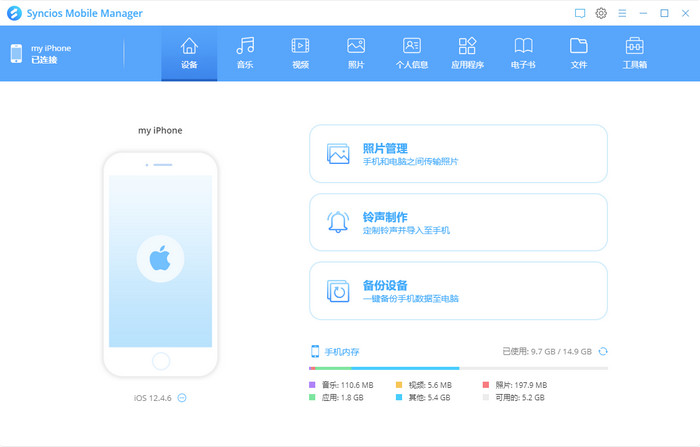Click the Apple logo on phone preview
The height and width of the screenshot is (447, 700).
160,259
